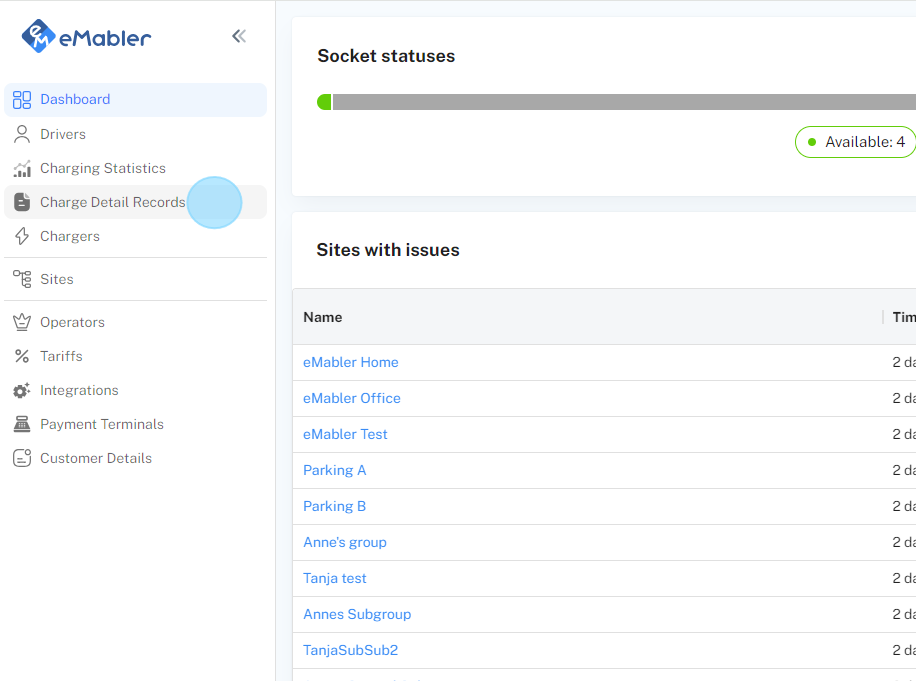Click the Tariffs percent icon
Viewport: 916px width, 681px height.
click(22, 356)
